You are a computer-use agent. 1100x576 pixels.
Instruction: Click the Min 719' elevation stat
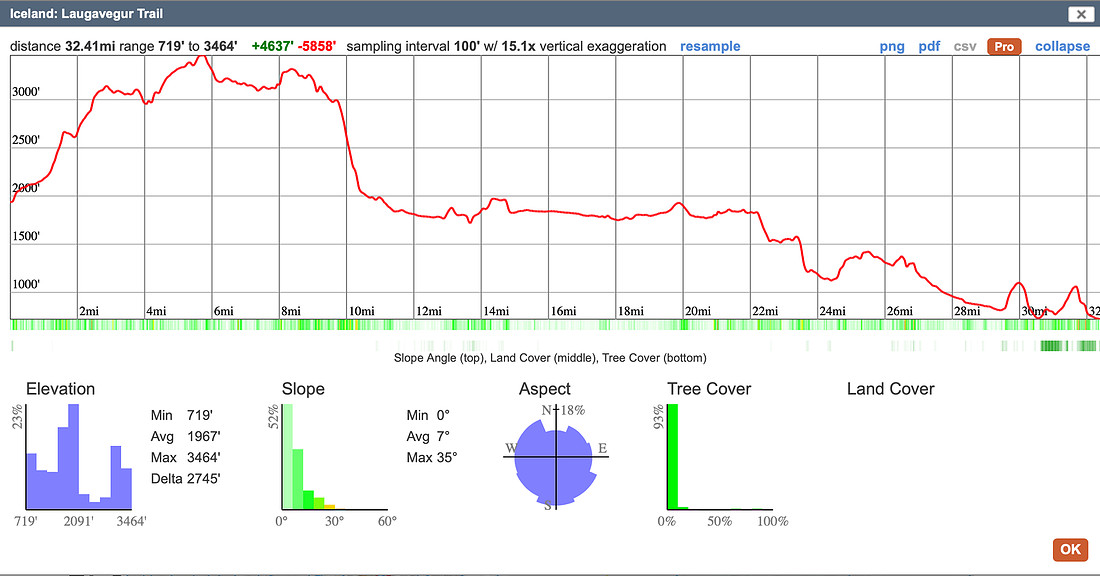click(x=182, y=415)
